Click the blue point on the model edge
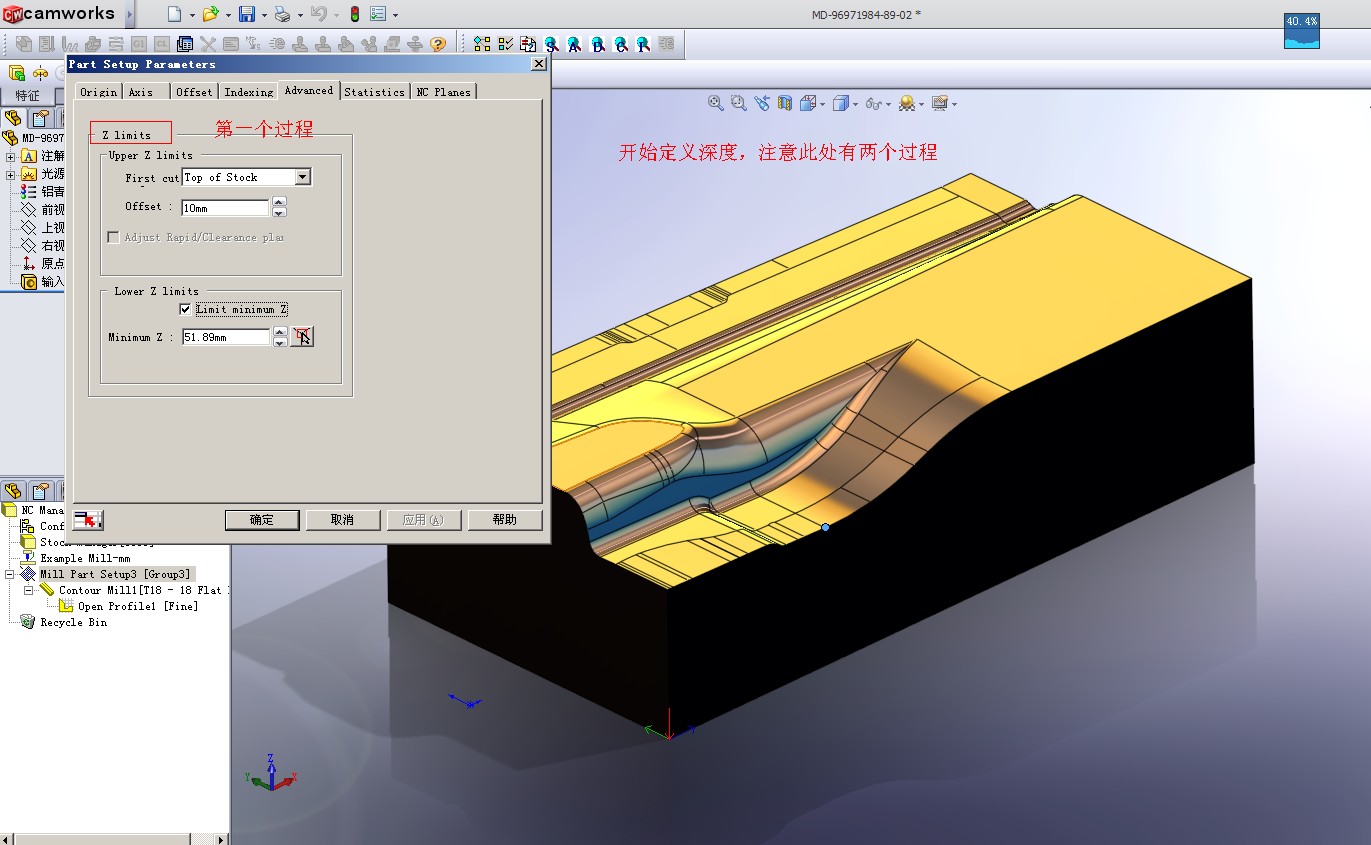This screenshot has width=1371, height=845. pos(825,527)
